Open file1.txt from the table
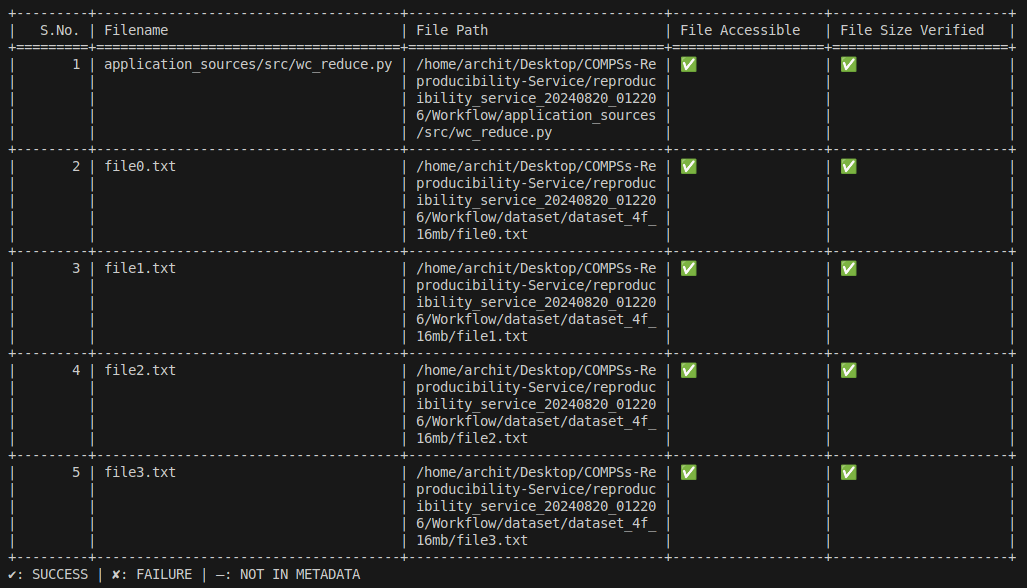This screenshot has height=588, width=1027. (x=140, y=268)
